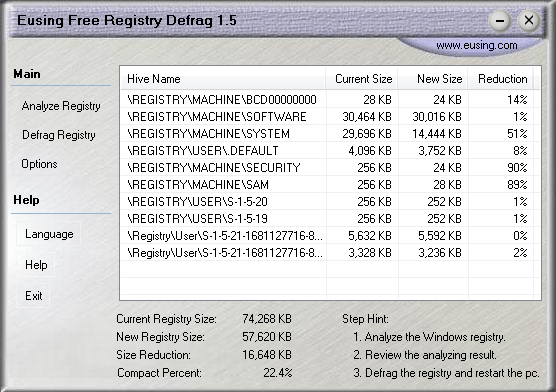Click the 74,268 KB current registry size value

[267, 319]
